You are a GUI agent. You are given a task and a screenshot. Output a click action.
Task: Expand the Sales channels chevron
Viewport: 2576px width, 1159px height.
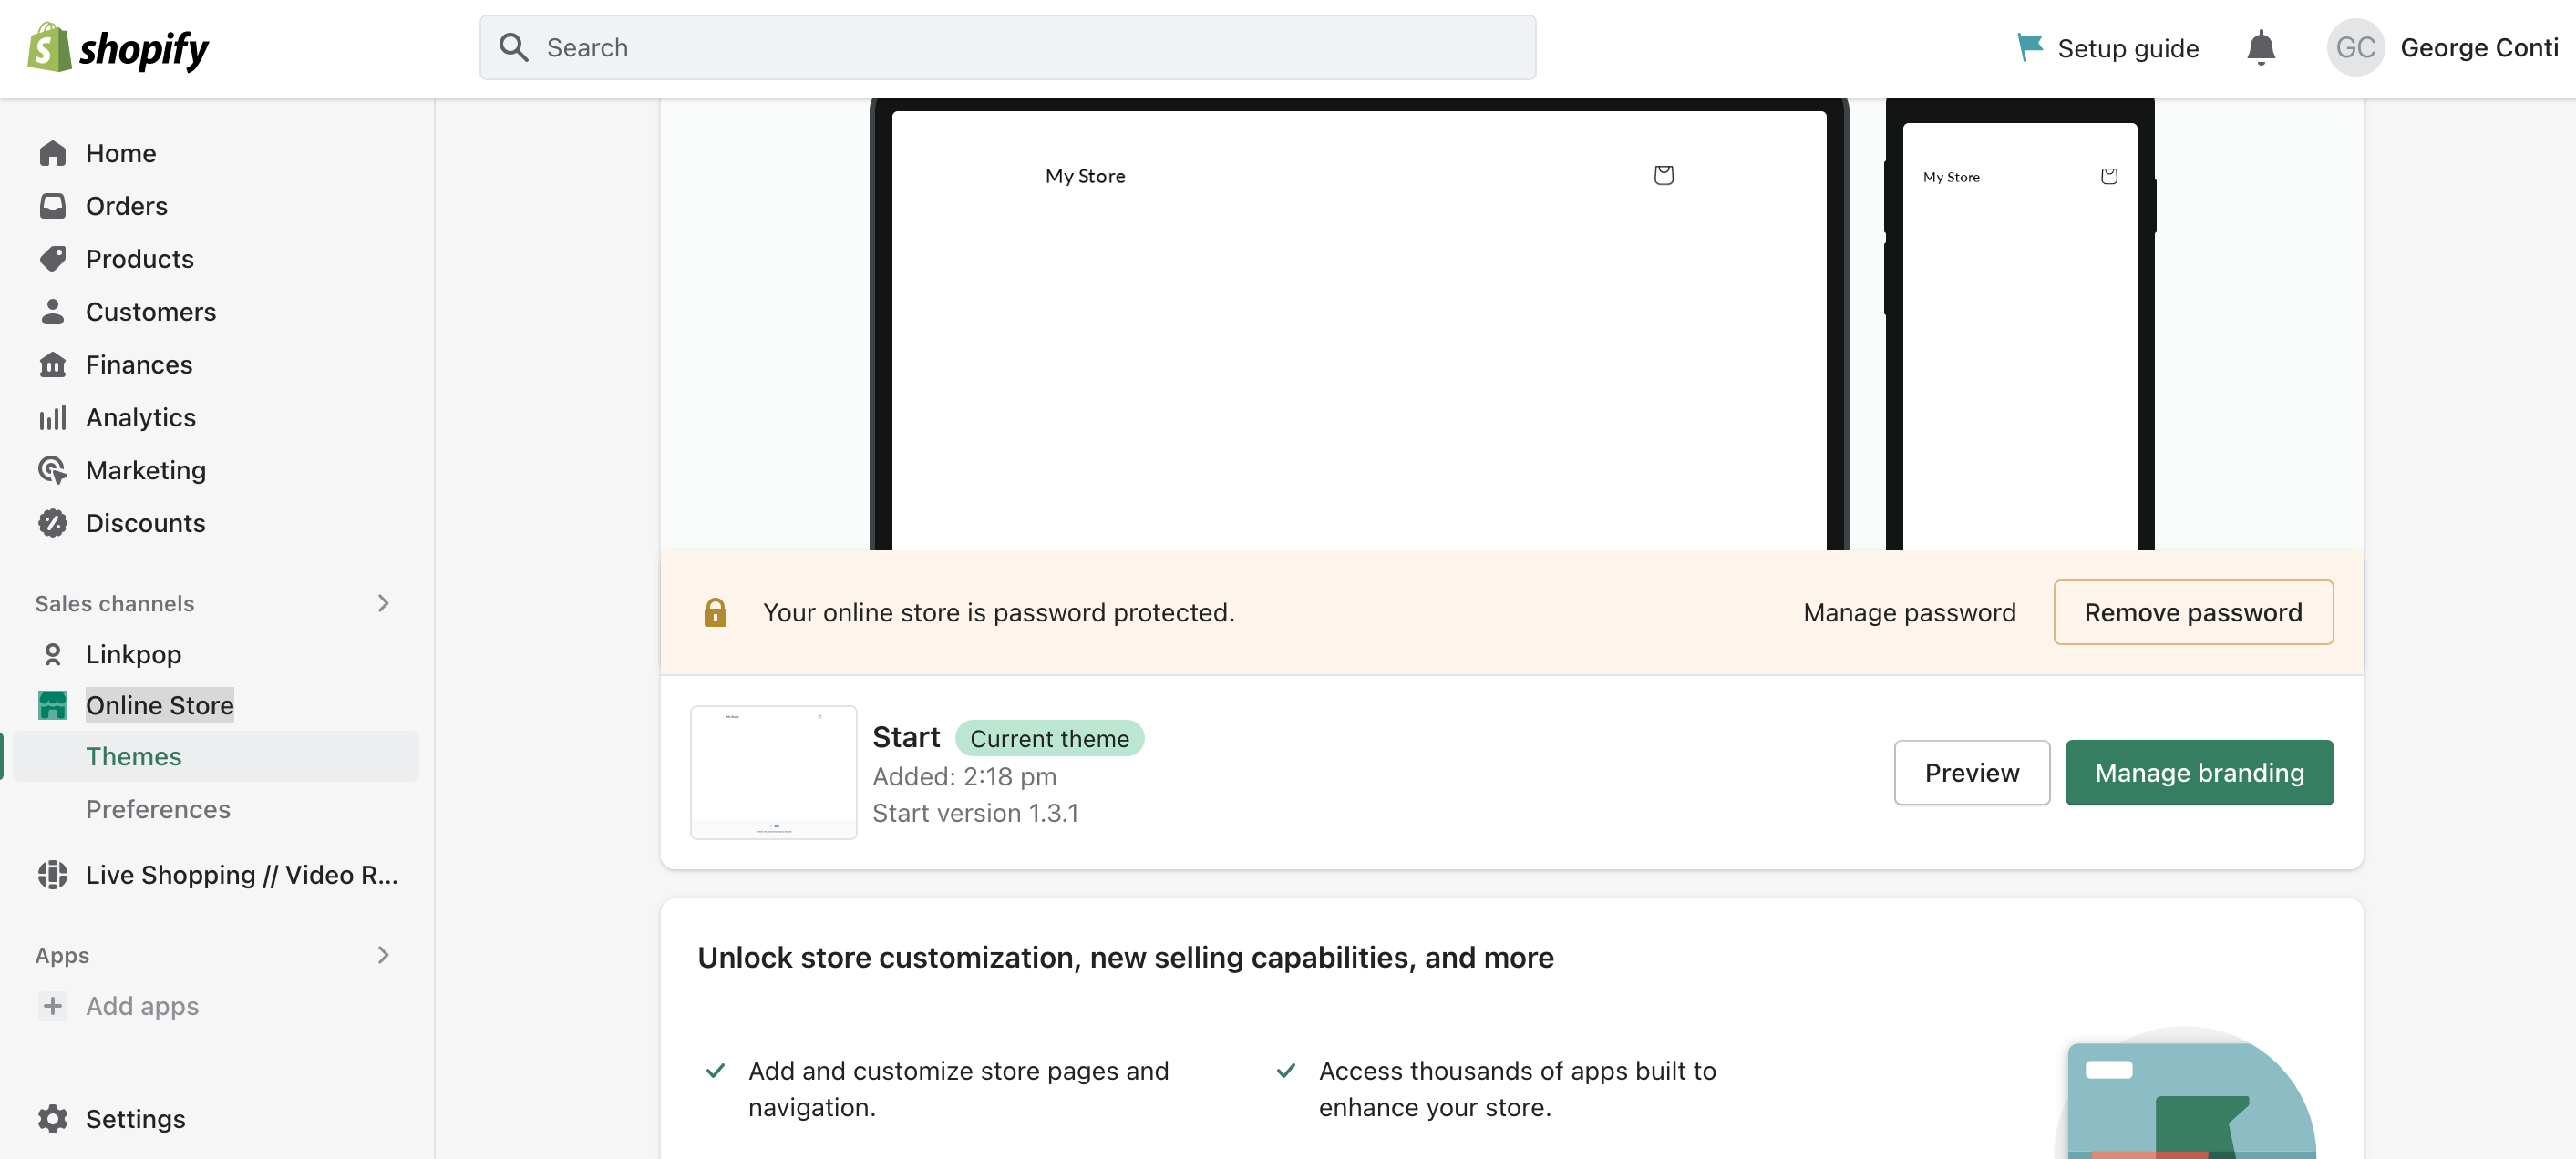pyautogui.click(x=383, y=603)
